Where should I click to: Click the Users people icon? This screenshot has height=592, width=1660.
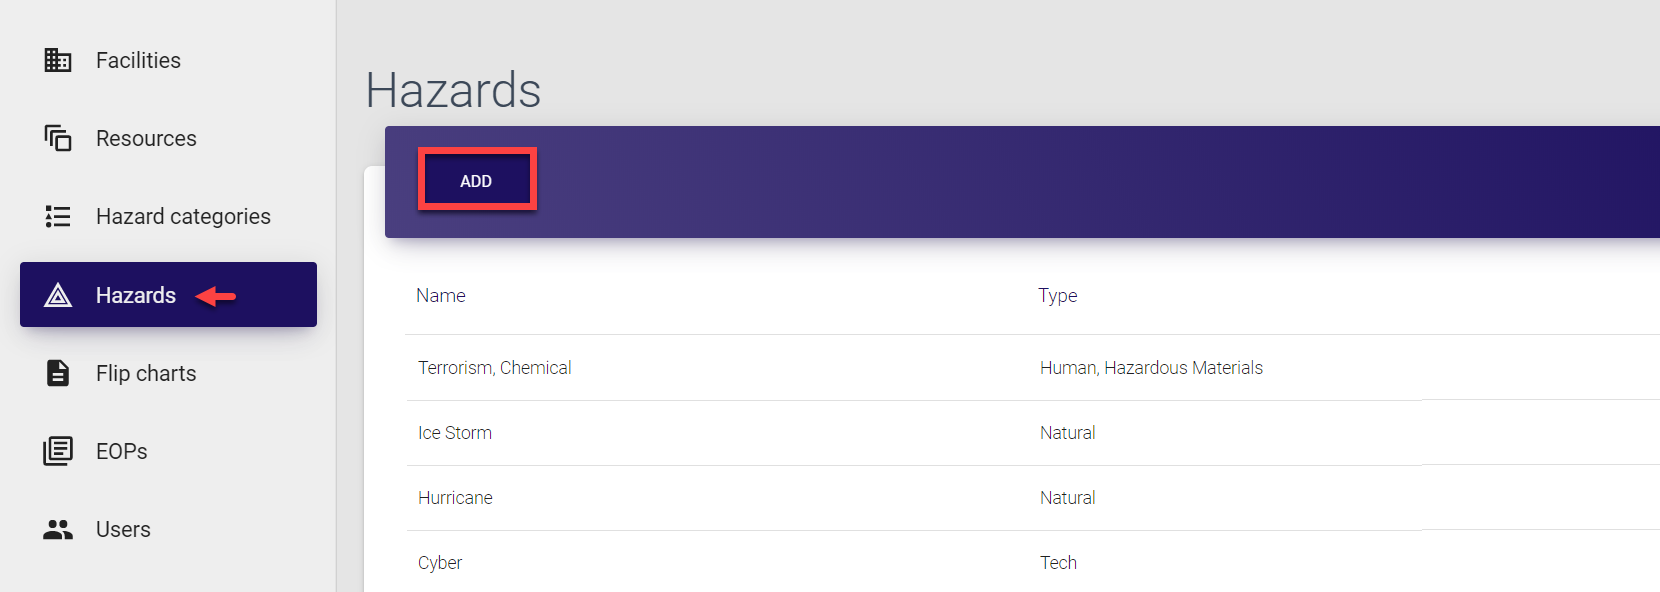click(x=58, y=529)
